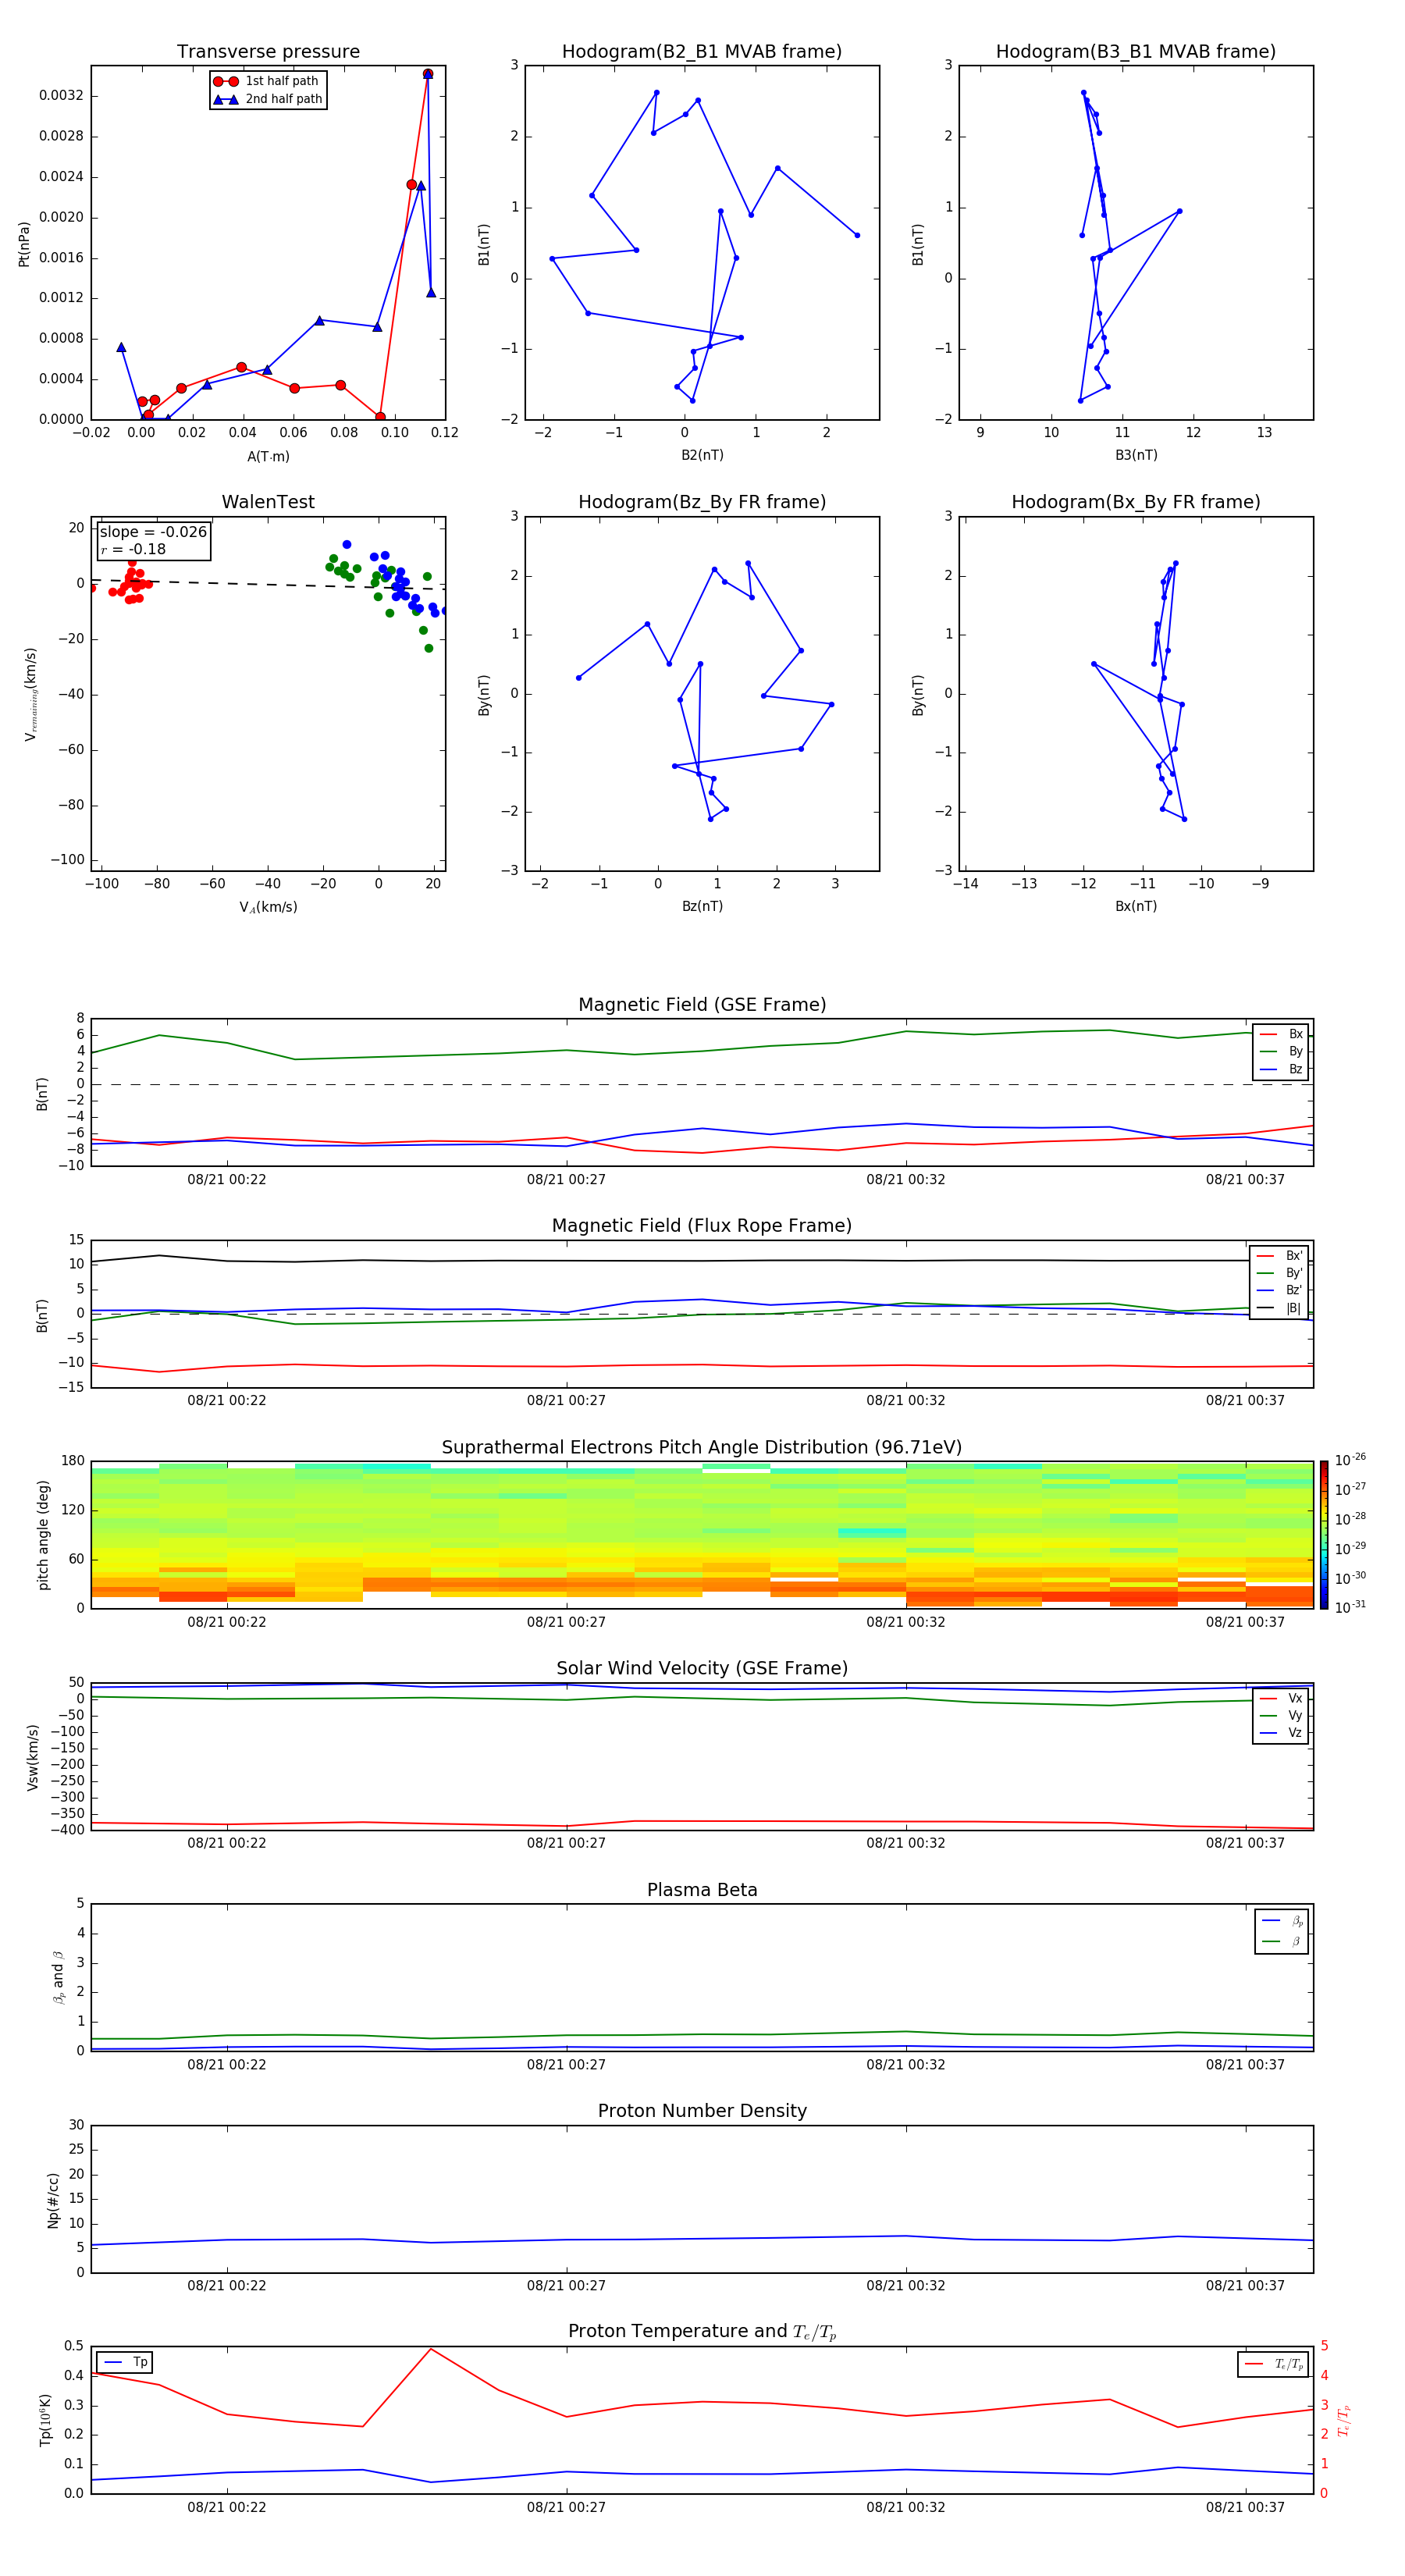The width and height of the screenshot is (1405, 2576).
Task: Click 'Bx' in the GSE magnetic field legend
Action: 1296,1034
